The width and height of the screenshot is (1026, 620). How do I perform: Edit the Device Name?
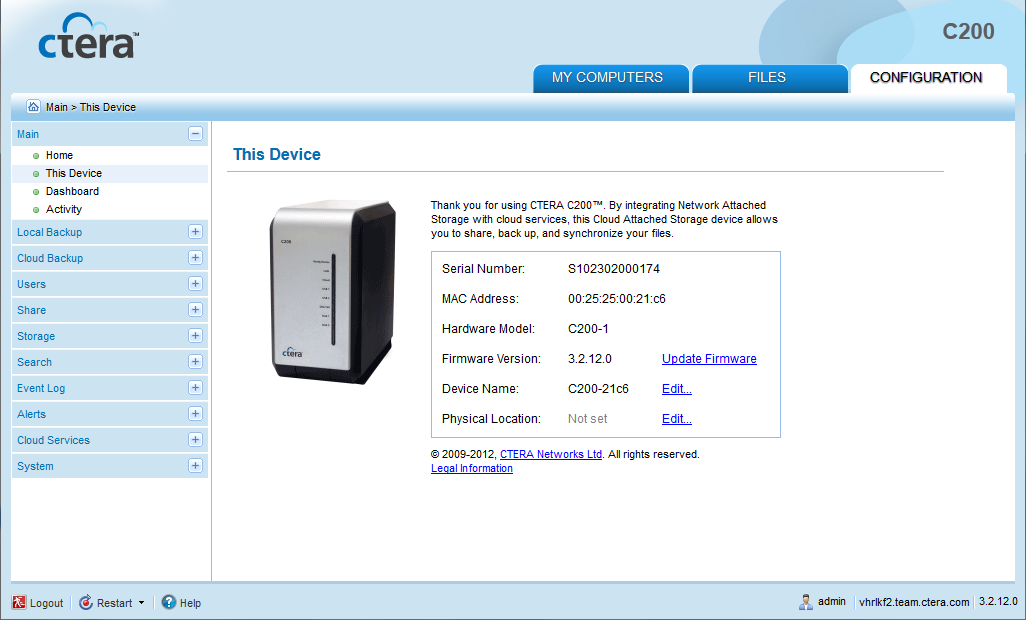(677, 388)
